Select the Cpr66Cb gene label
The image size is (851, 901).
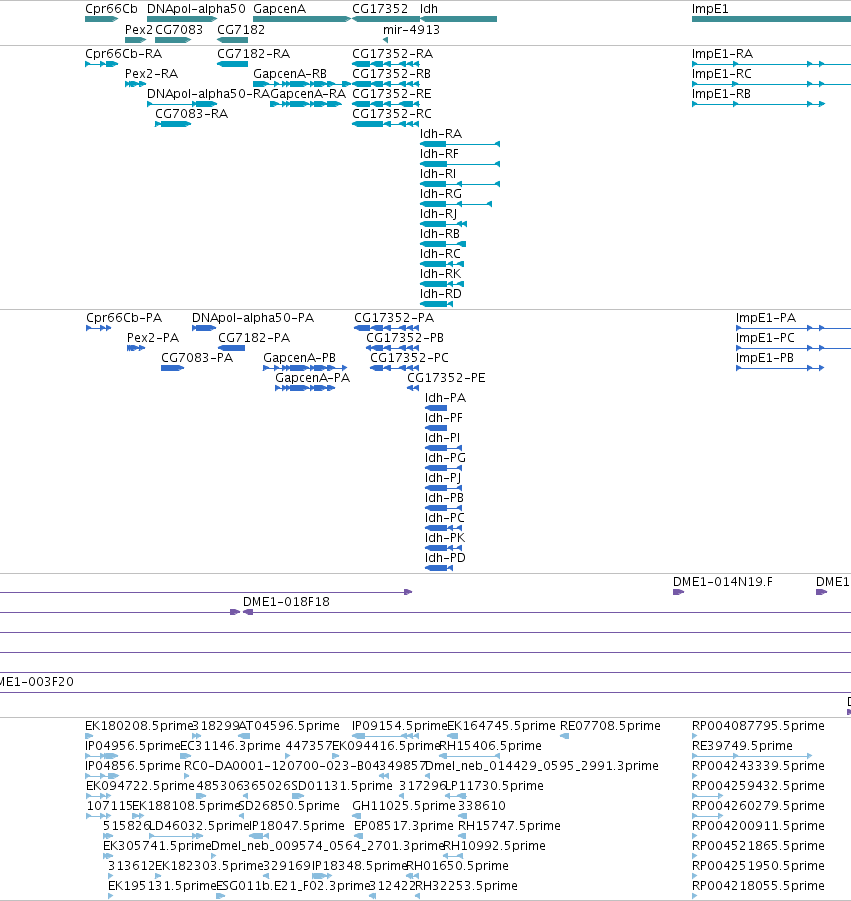point(111,9)
